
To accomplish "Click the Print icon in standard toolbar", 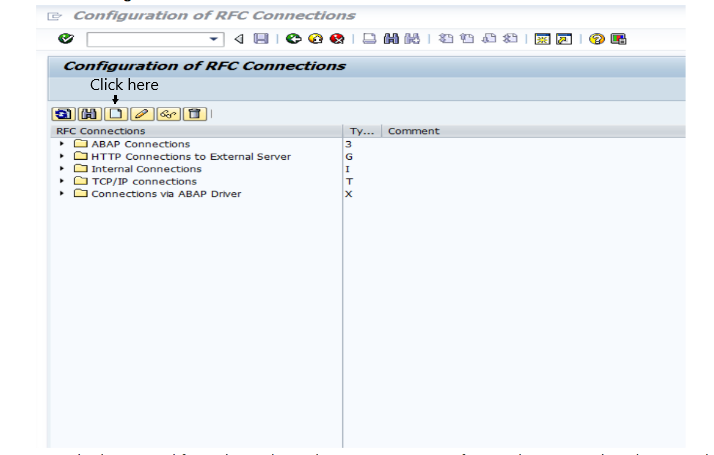I will point(369,39).
